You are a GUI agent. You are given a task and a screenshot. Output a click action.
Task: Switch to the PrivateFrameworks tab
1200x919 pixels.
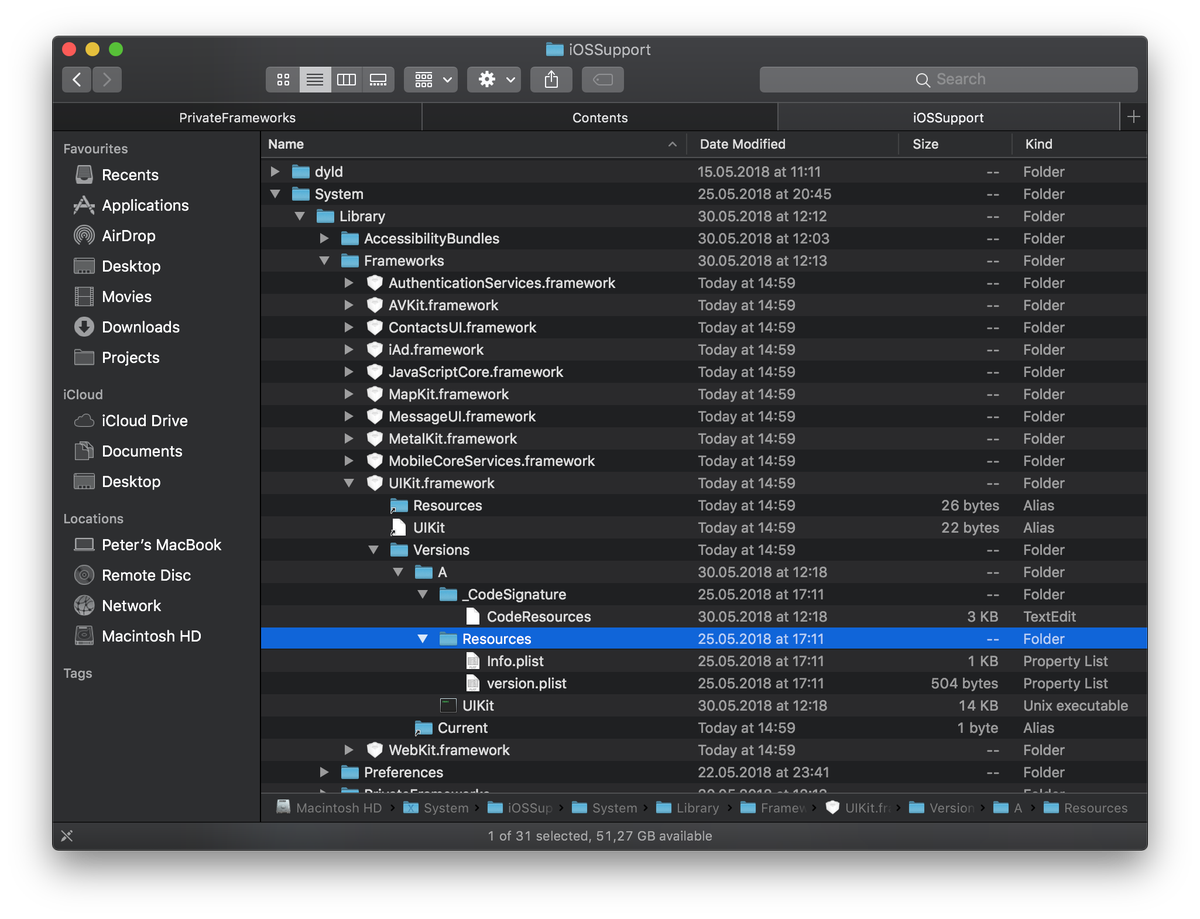(237, 117)
